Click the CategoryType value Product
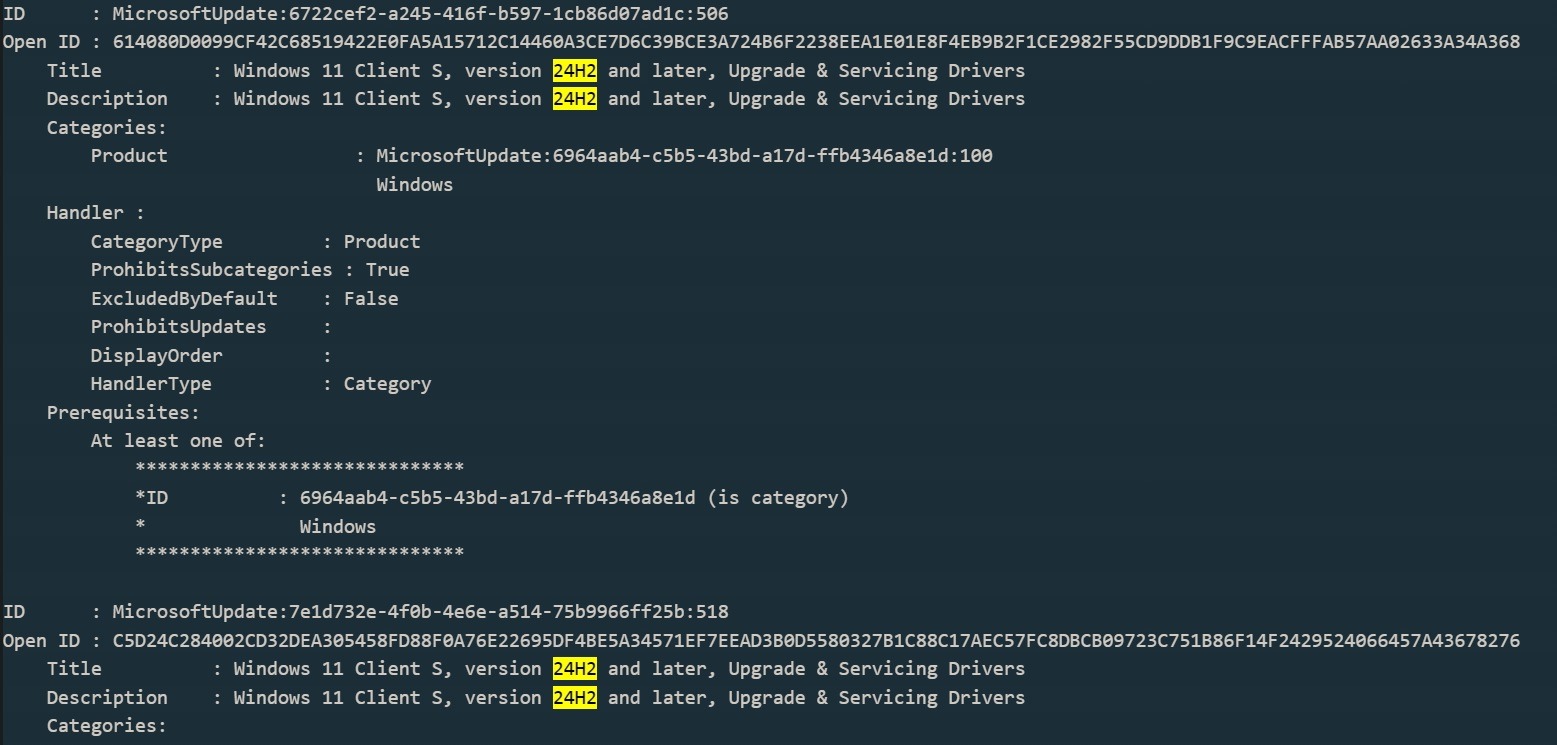Image resolution: width=1557 pixels, height=745 pixels. [x=382, y=242]
